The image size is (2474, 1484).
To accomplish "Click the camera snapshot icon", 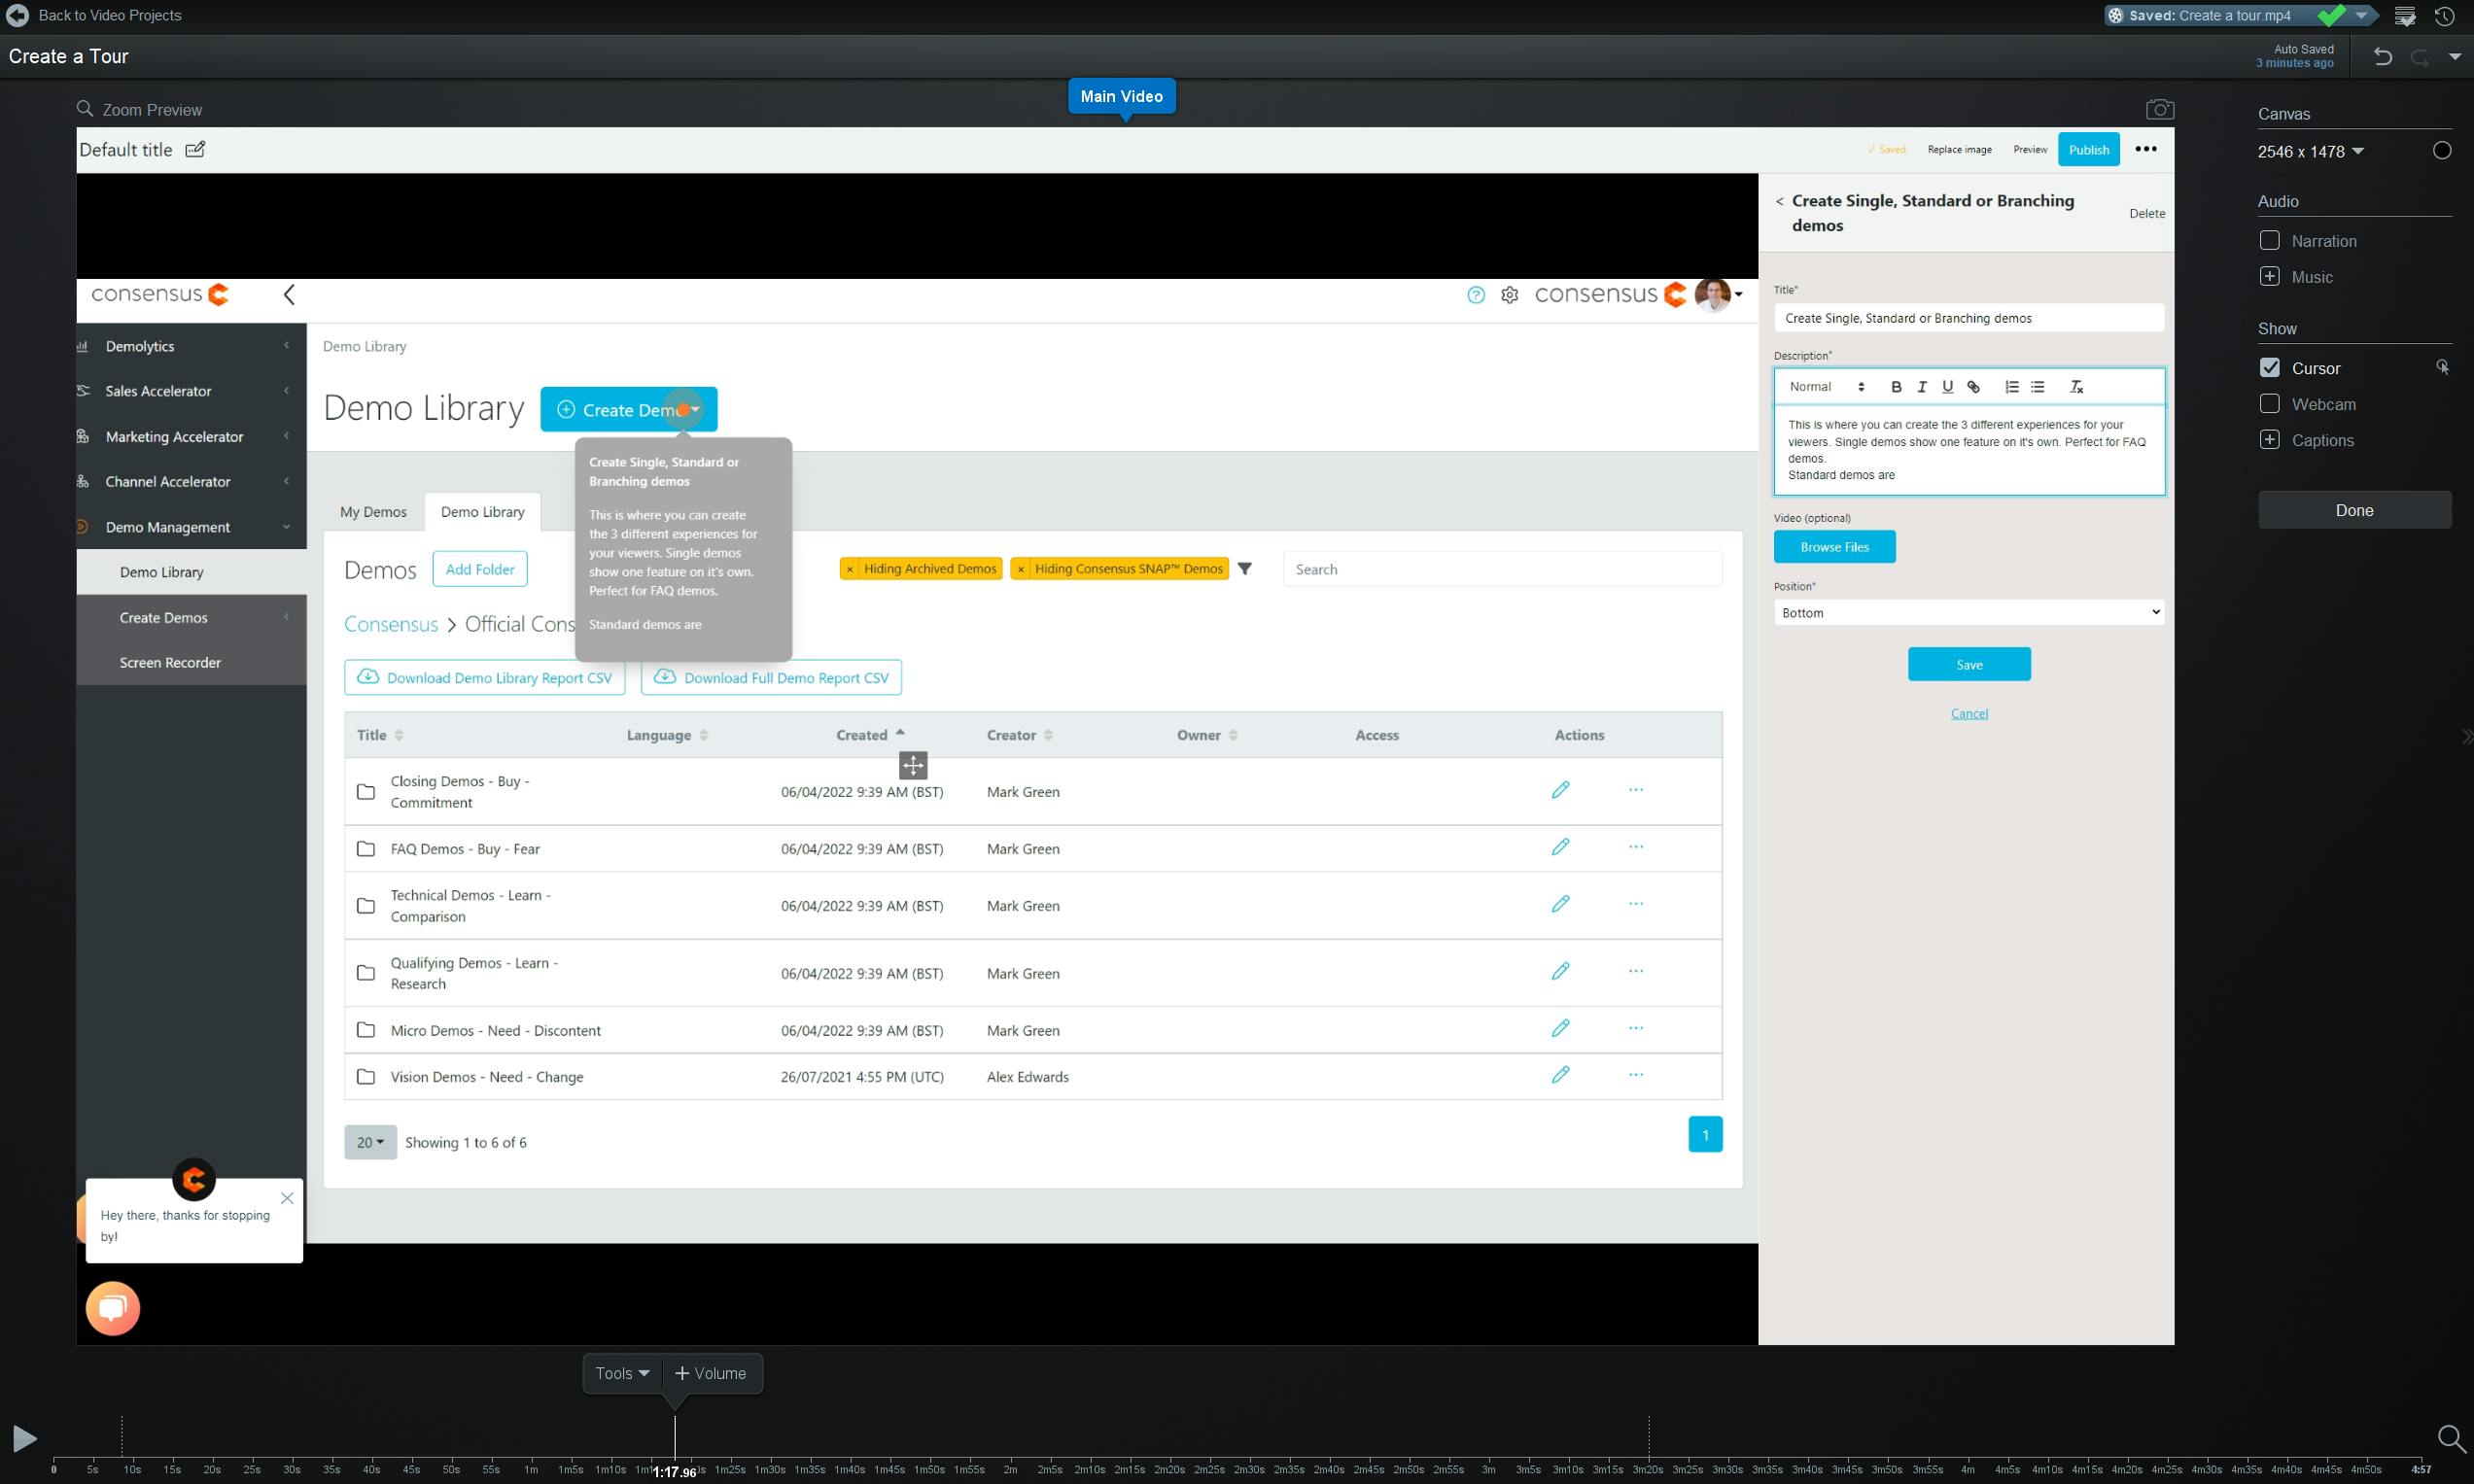I will pyautogui.click(x=2159, y=109).
